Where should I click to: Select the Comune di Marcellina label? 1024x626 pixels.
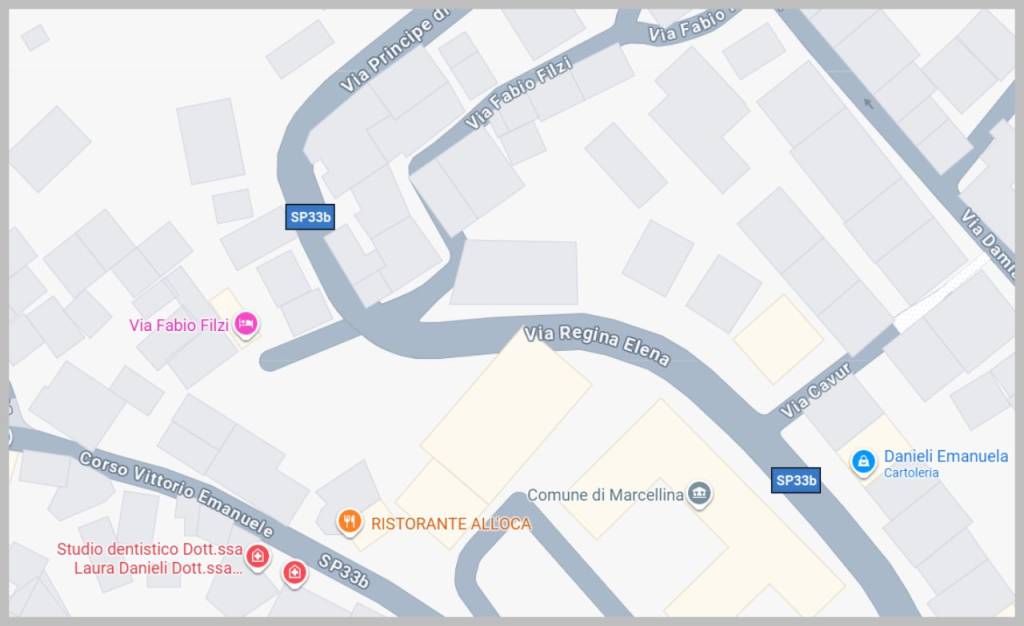[x=605, y=495]
